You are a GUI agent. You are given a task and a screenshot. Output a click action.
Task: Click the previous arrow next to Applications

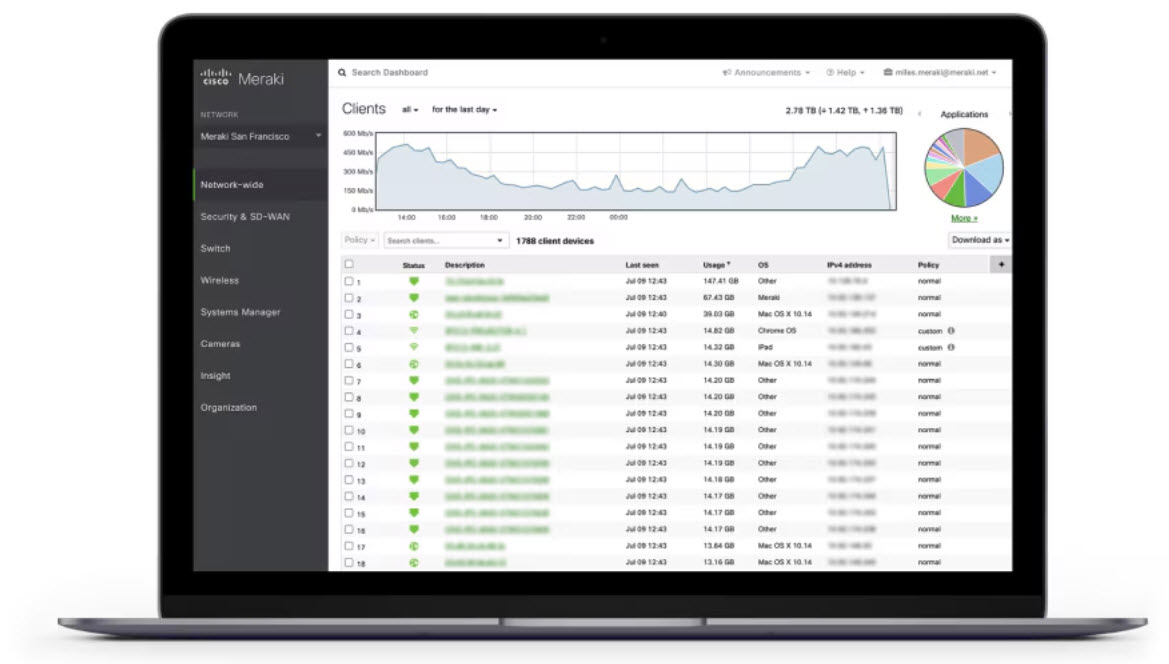(x=919, y=115)
